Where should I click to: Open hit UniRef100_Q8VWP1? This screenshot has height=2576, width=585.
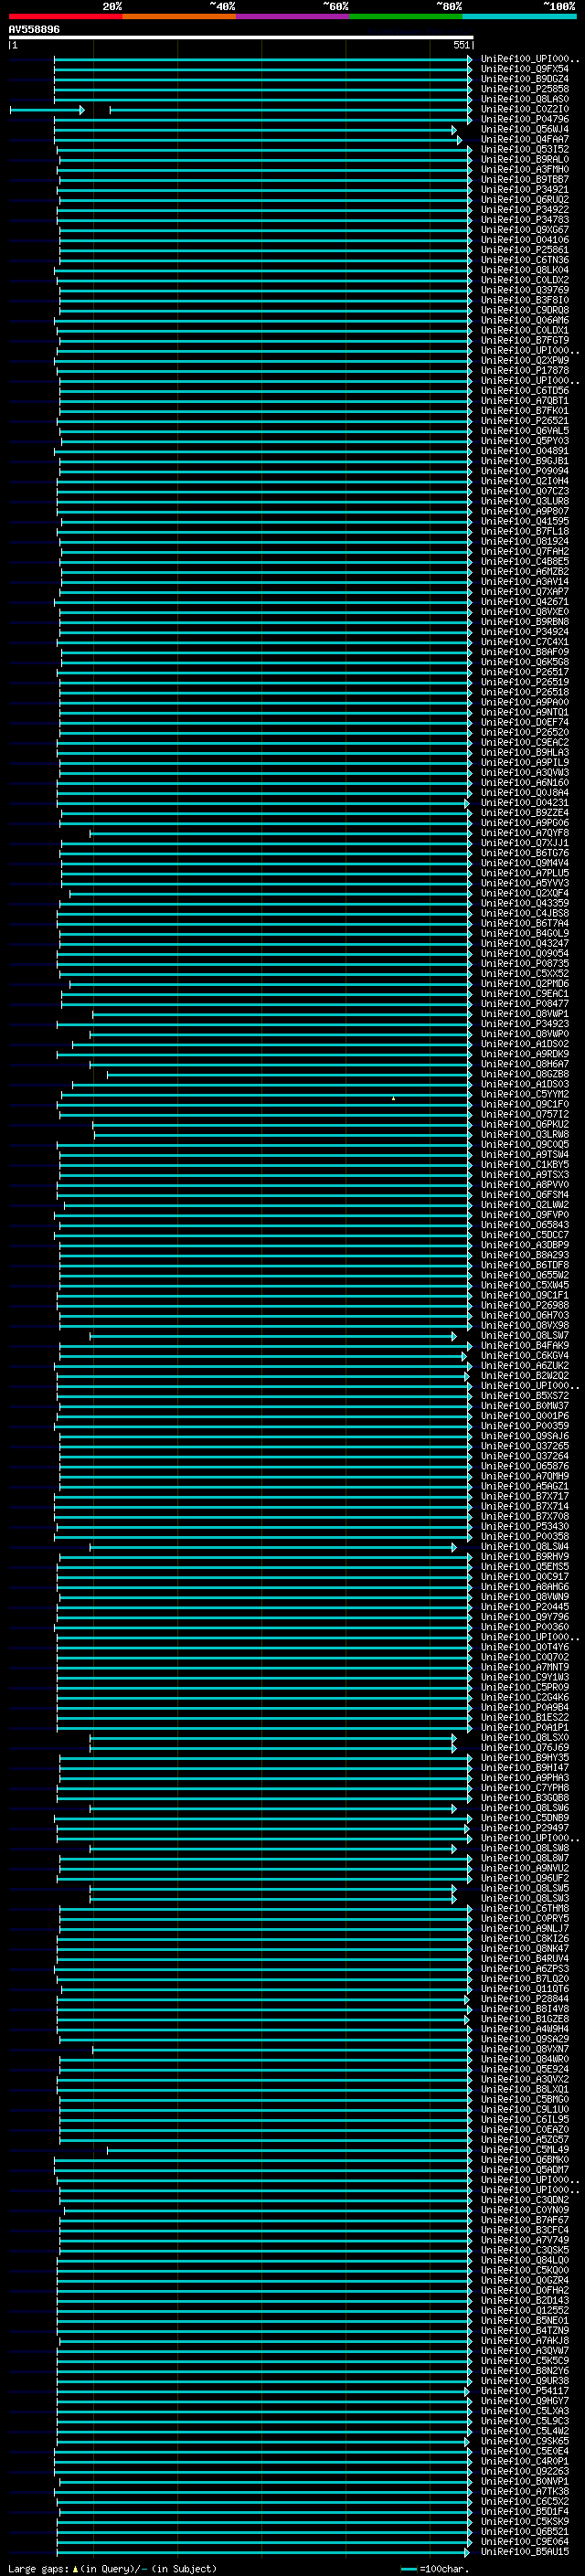(524, 1013)
